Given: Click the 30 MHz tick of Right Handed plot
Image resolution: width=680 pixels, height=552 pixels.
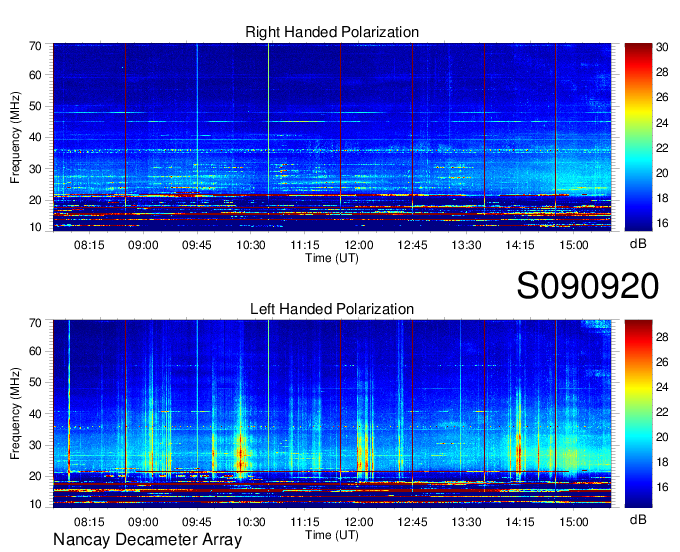Looking at the screenshot, I should pos(35,169).
